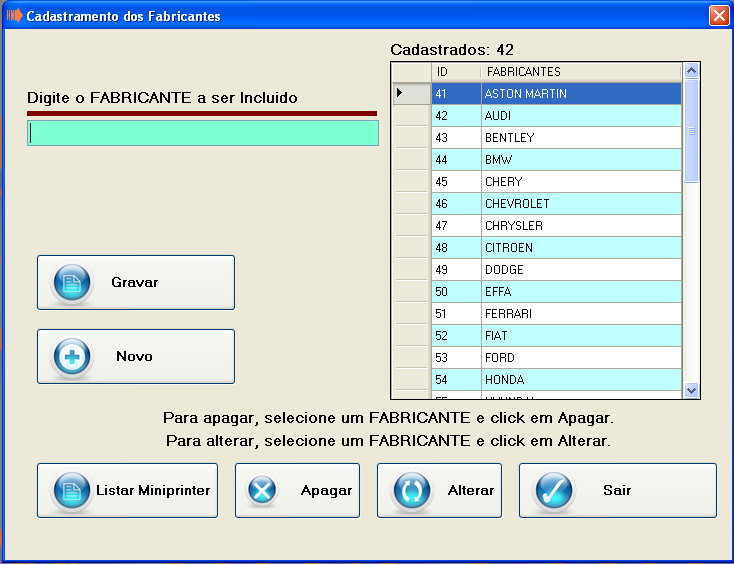Viewport: 734px width, 564px height.
Task: Click the X icon on Apagar
Action: pyautogui.click(x=262, y=491)
